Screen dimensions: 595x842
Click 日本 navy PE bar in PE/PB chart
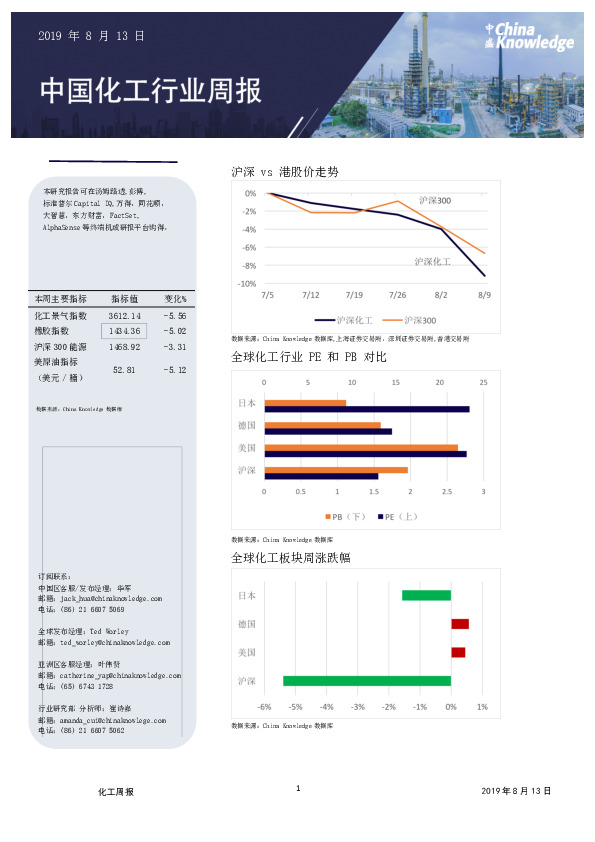pyautogui.click(x=367, y=409)
